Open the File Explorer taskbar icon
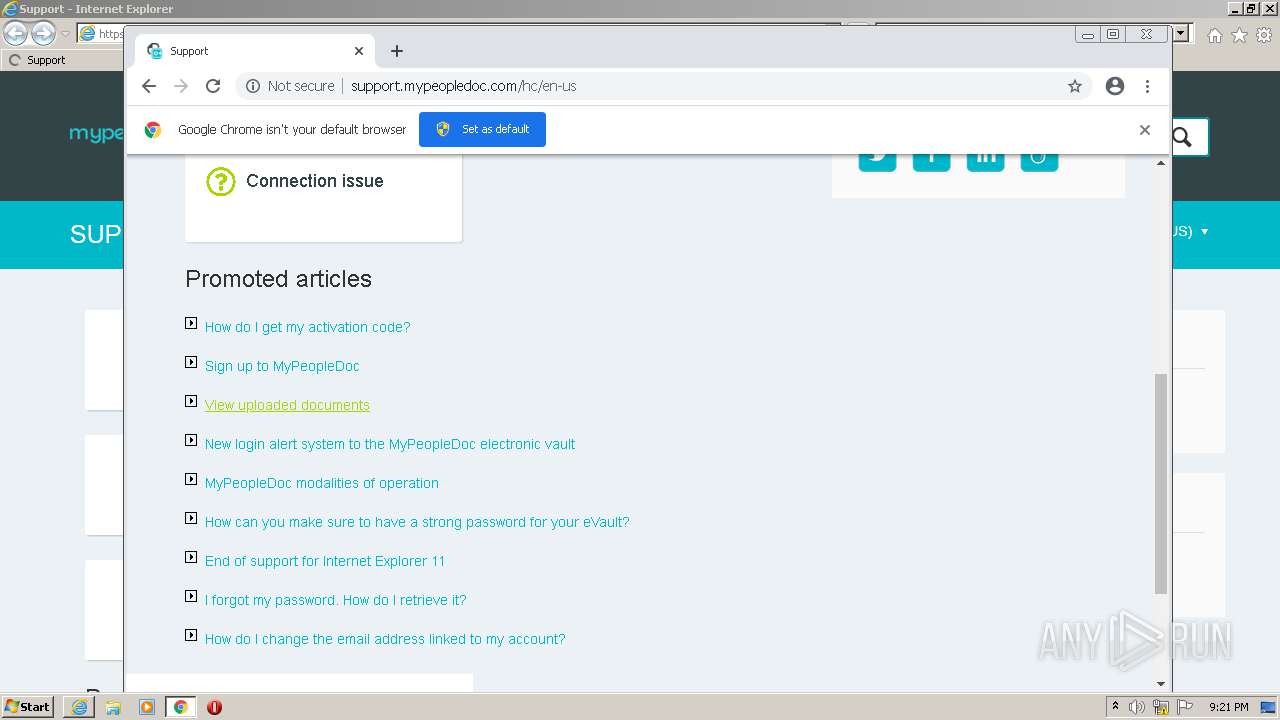The width and height of the screenshot is (1280, 720). (113, 707)
